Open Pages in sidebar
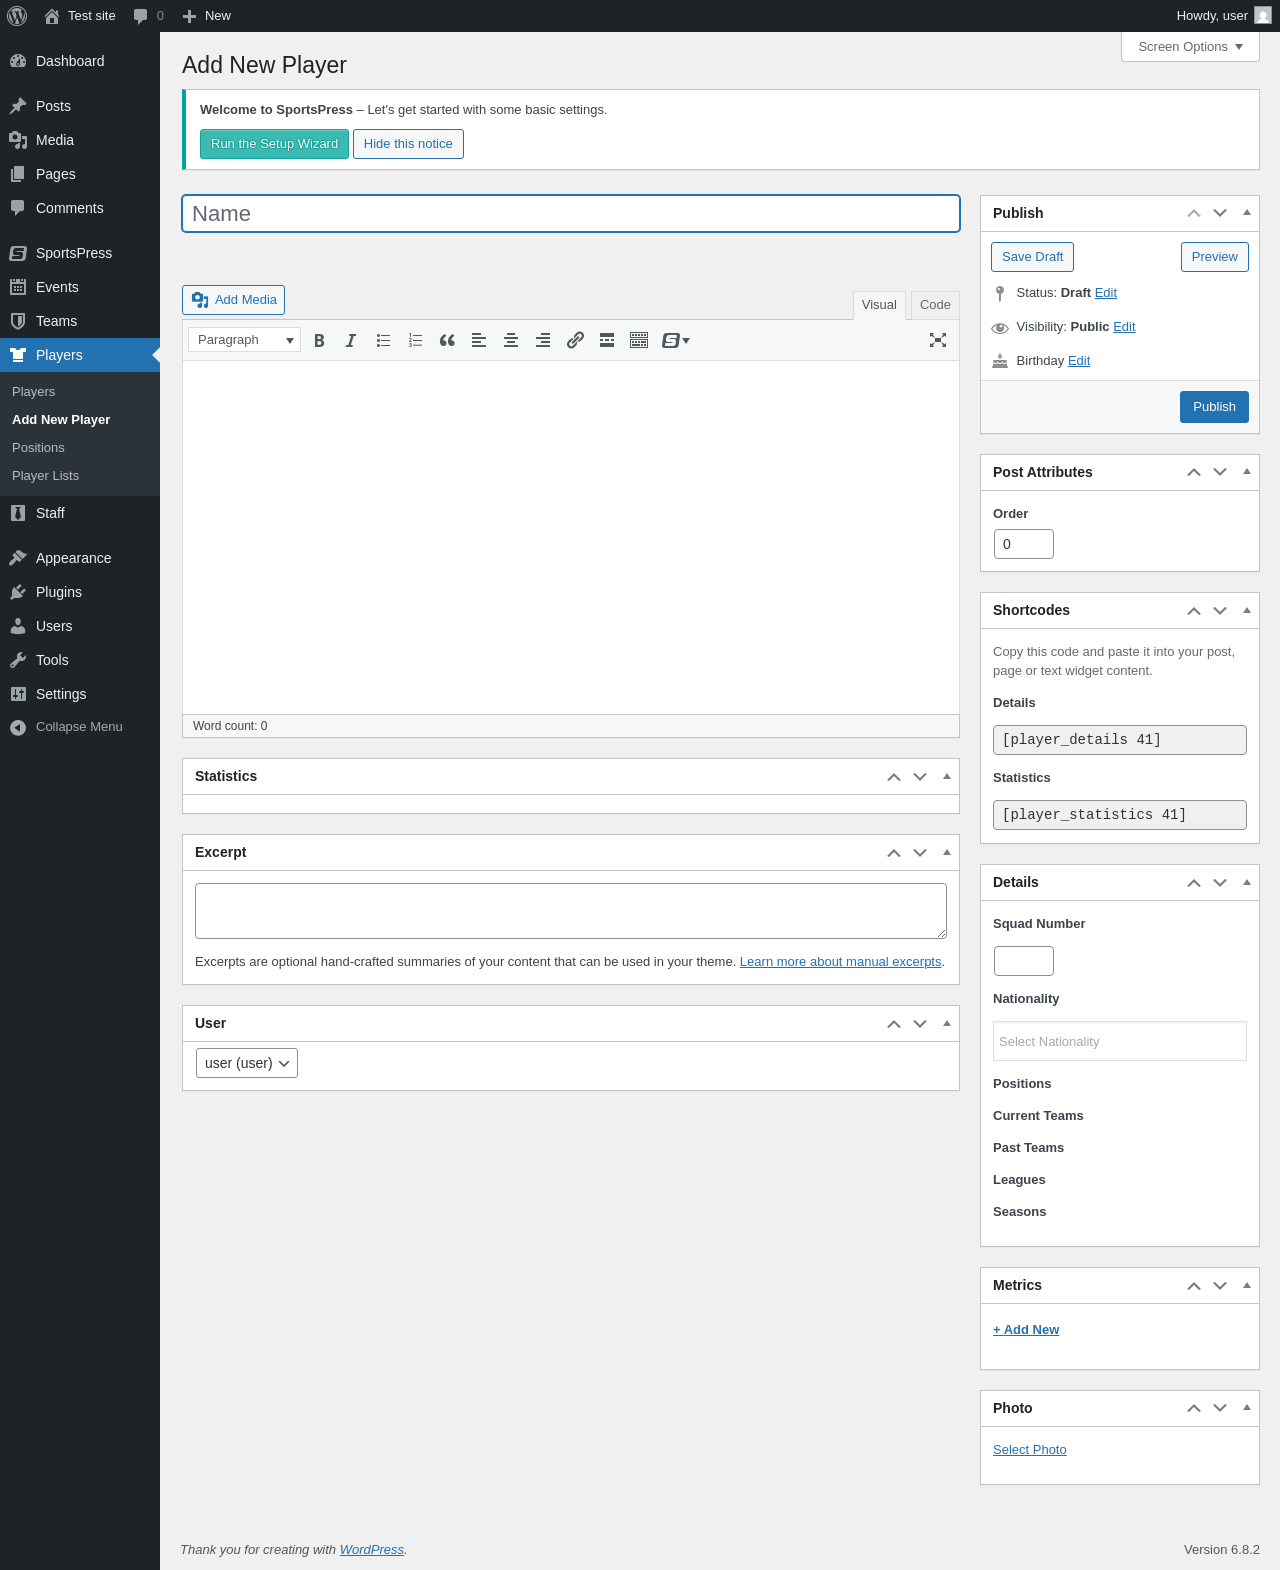1280x1570 pixels. (80, 174)
